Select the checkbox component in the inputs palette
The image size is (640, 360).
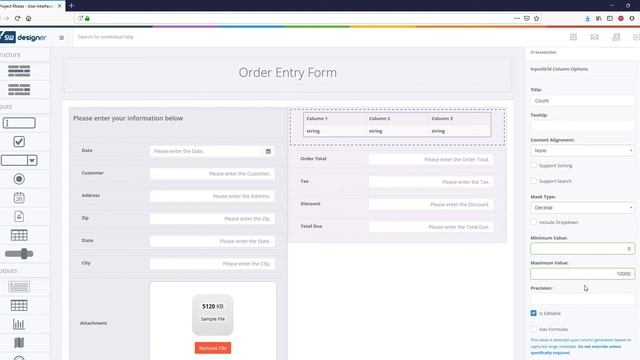[19, 142]
